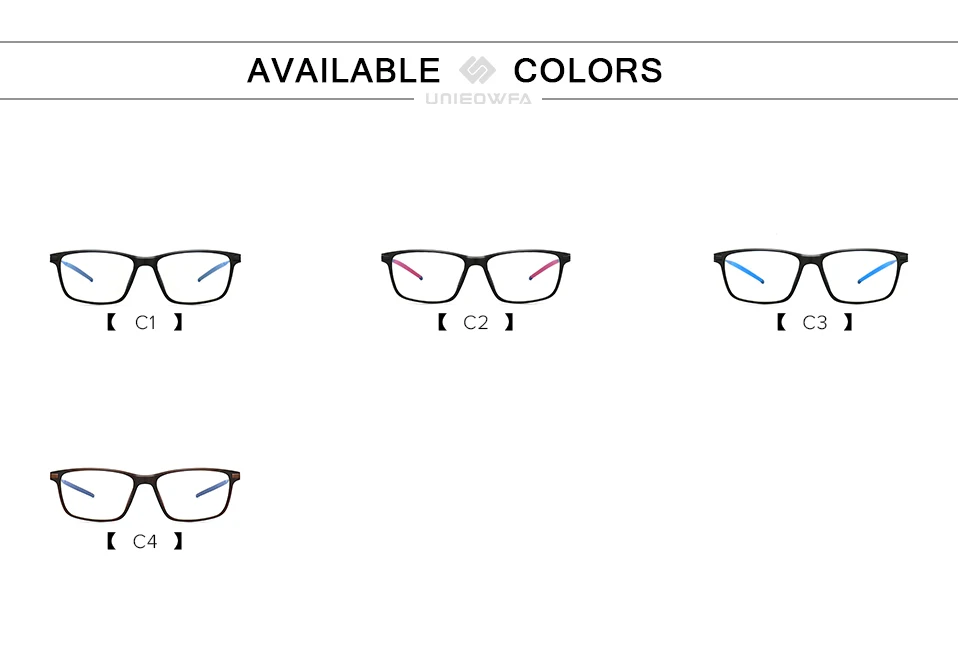Select the C2 glasses with pink temples

[x=475, y=276]
